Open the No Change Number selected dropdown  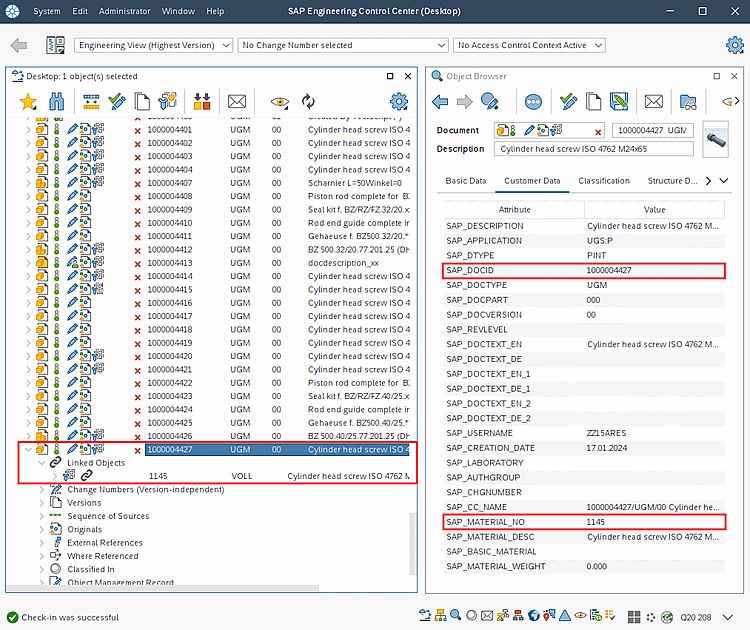coord(343,45)
